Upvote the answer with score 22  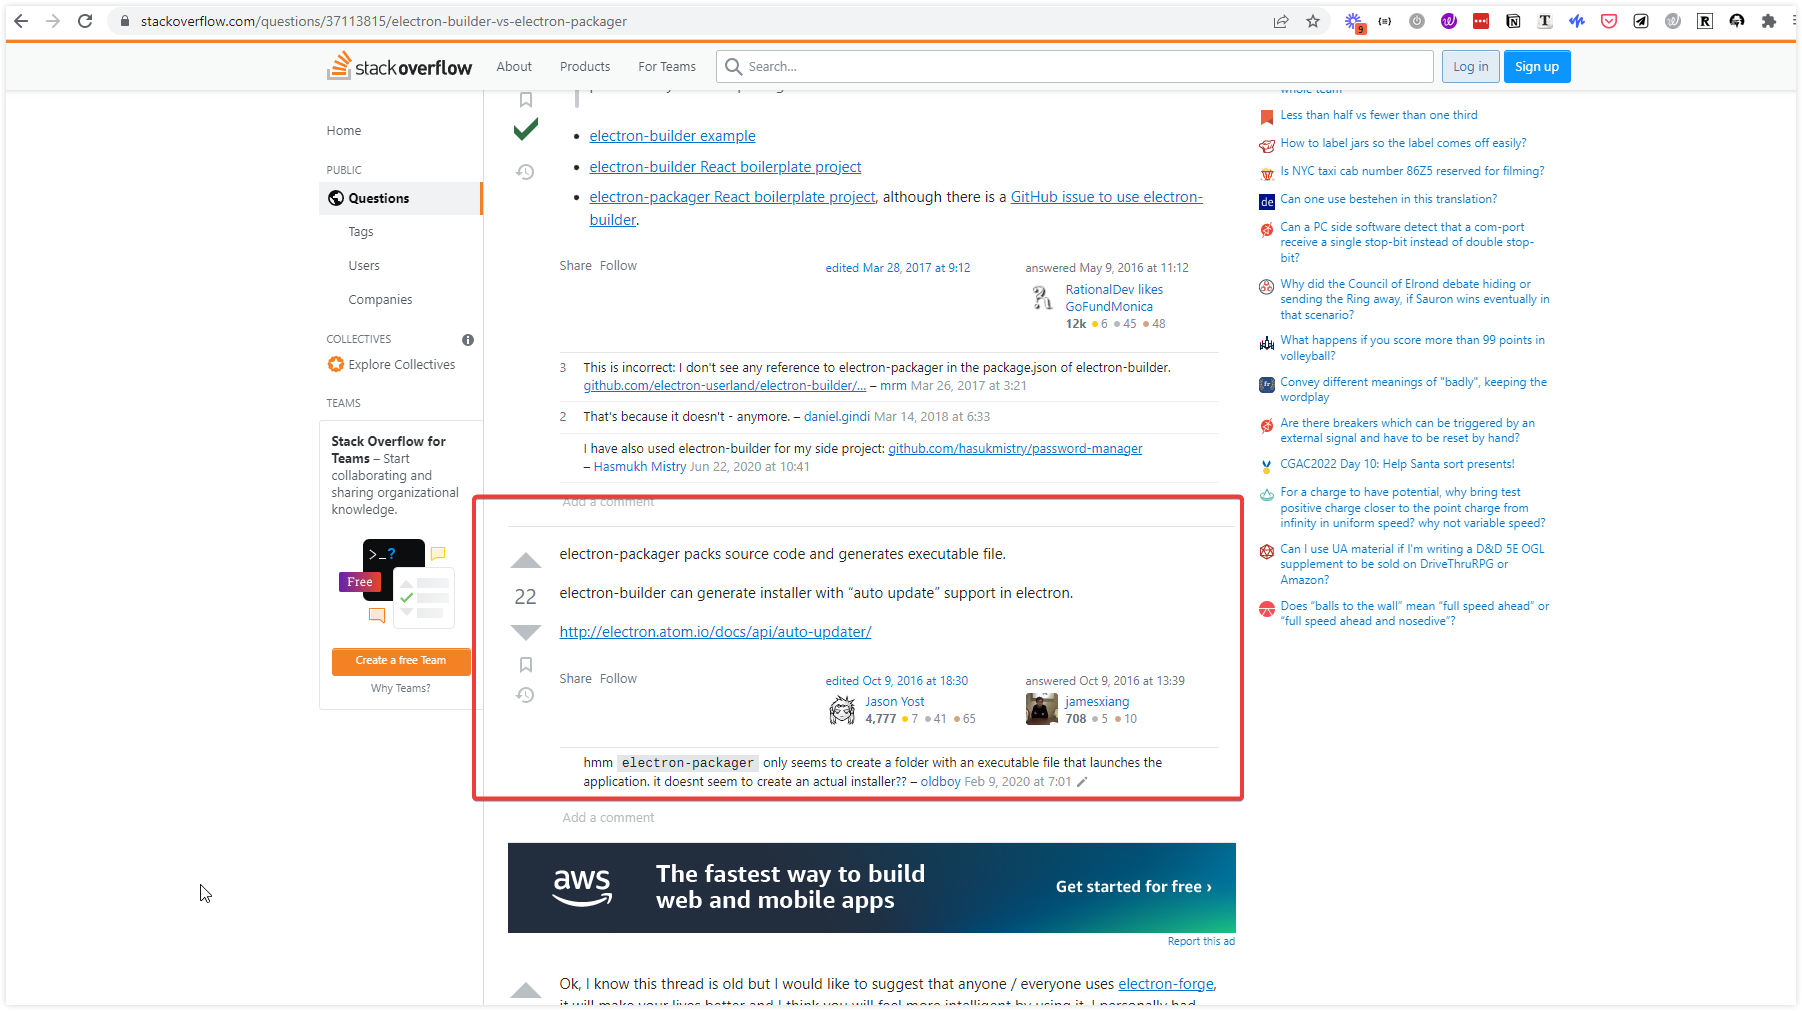click(x=526, y=560)
